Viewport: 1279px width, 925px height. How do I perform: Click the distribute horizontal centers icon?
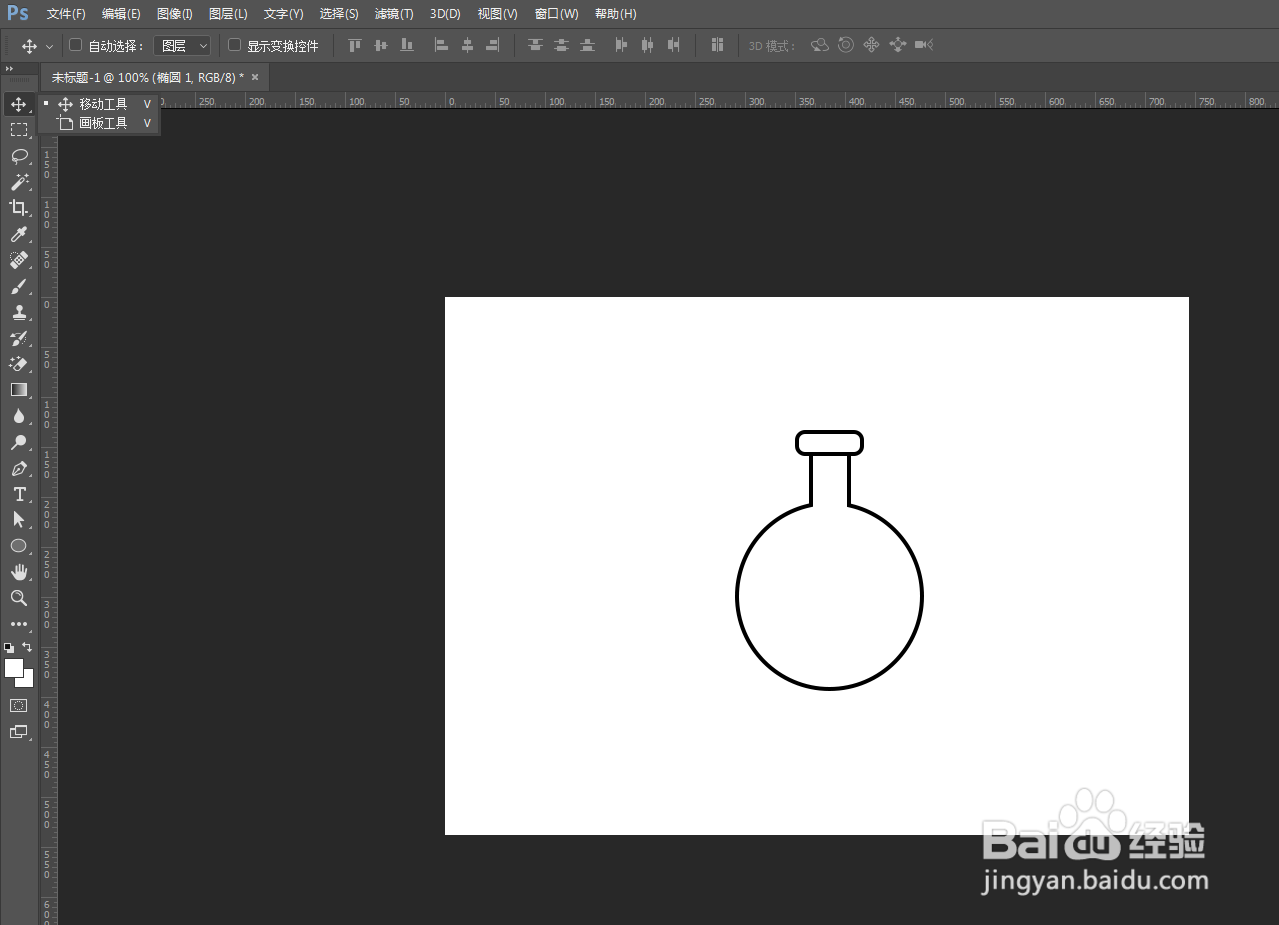(647, 45)
